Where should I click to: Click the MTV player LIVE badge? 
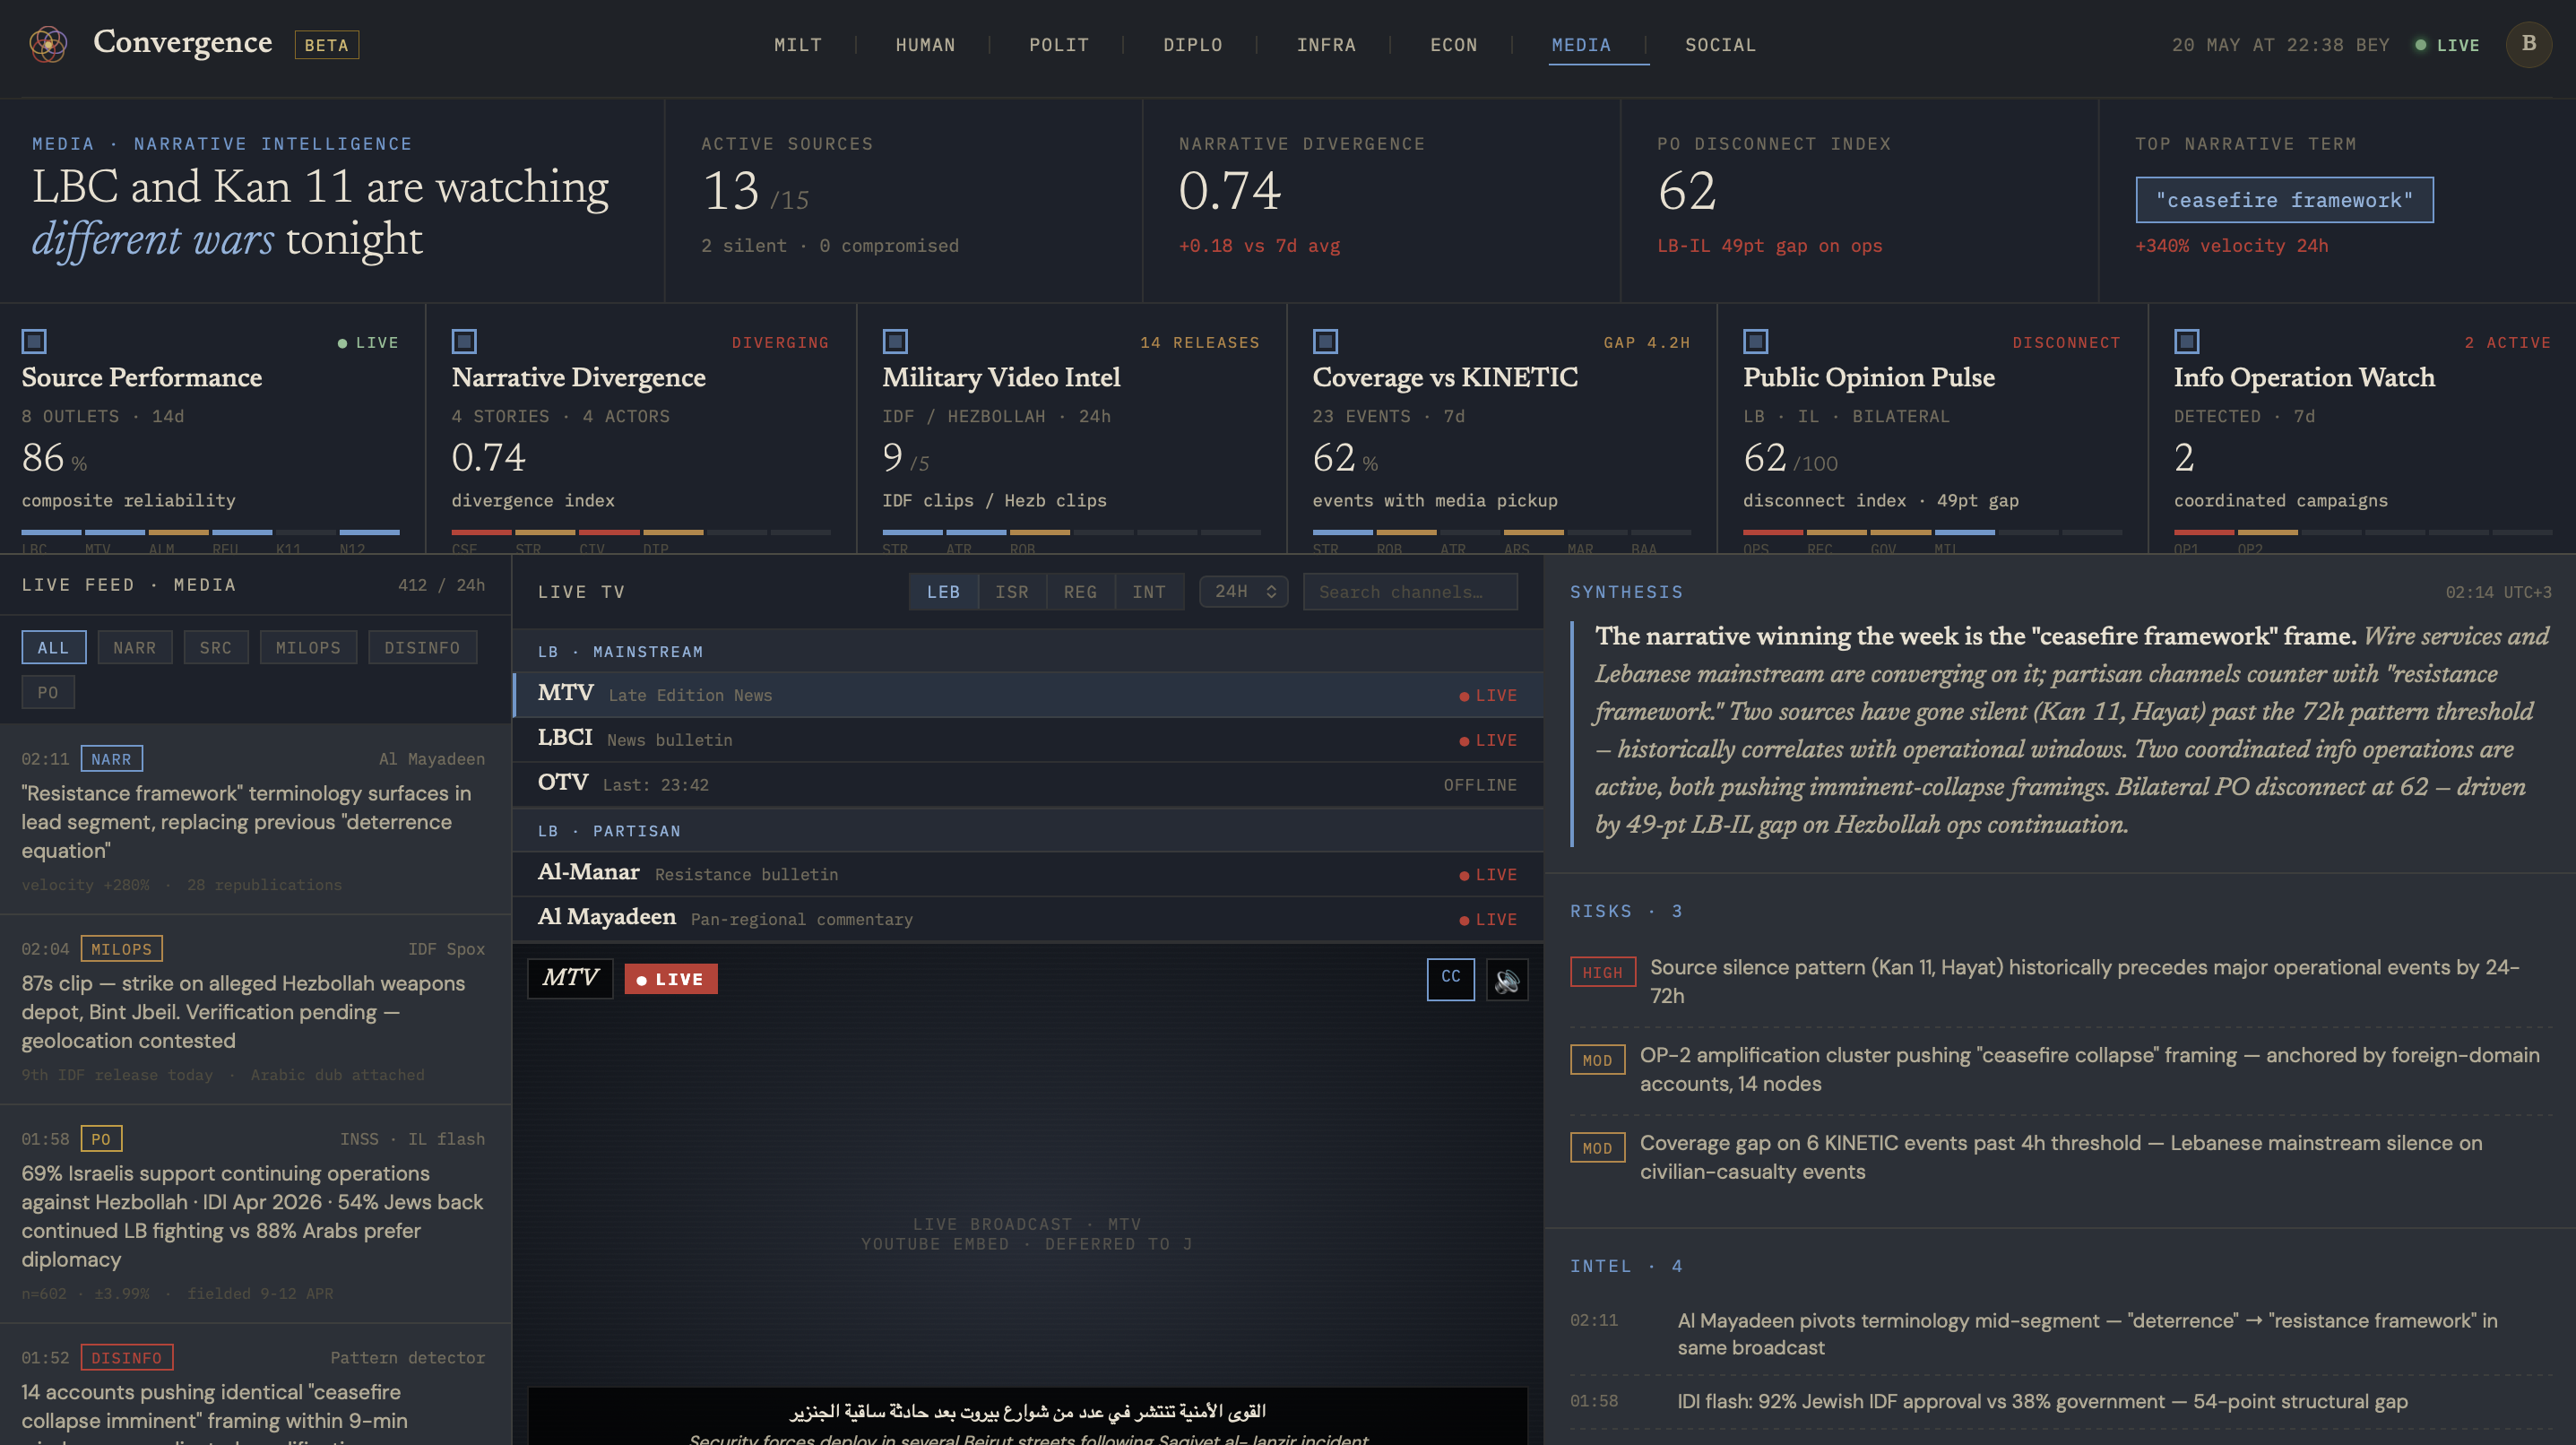click(x=671, y=979)
